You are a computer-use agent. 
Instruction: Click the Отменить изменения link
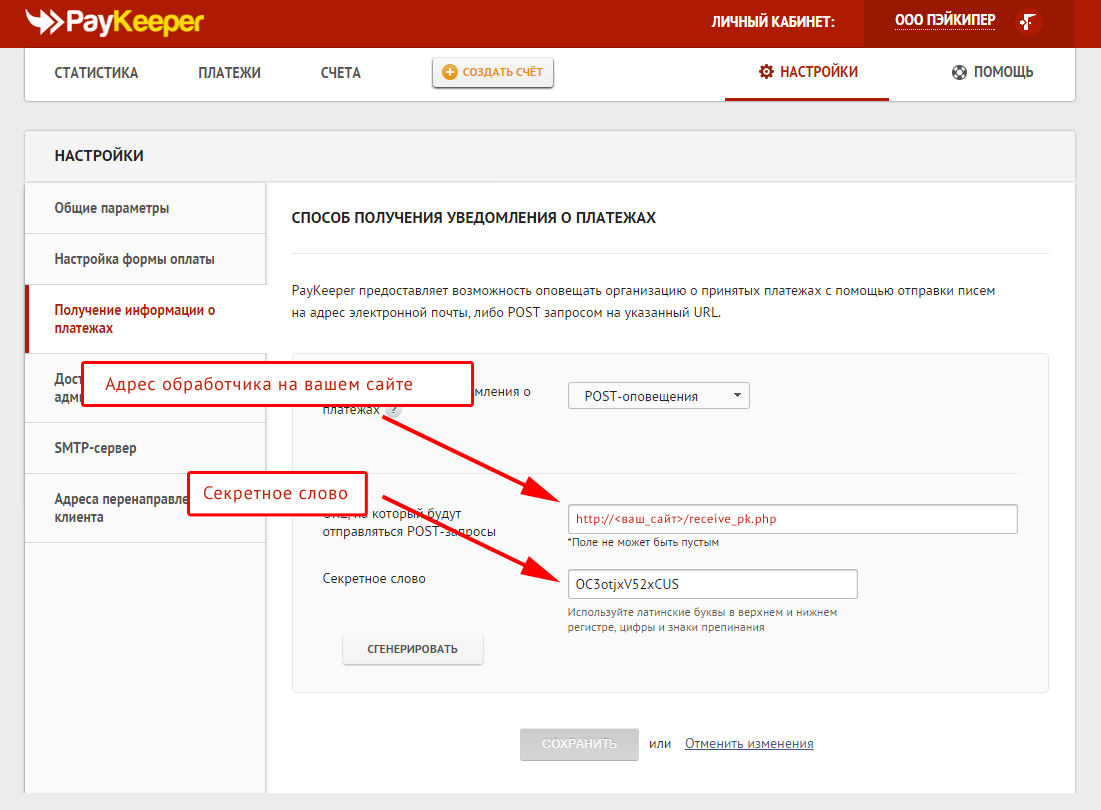point(749,744)
